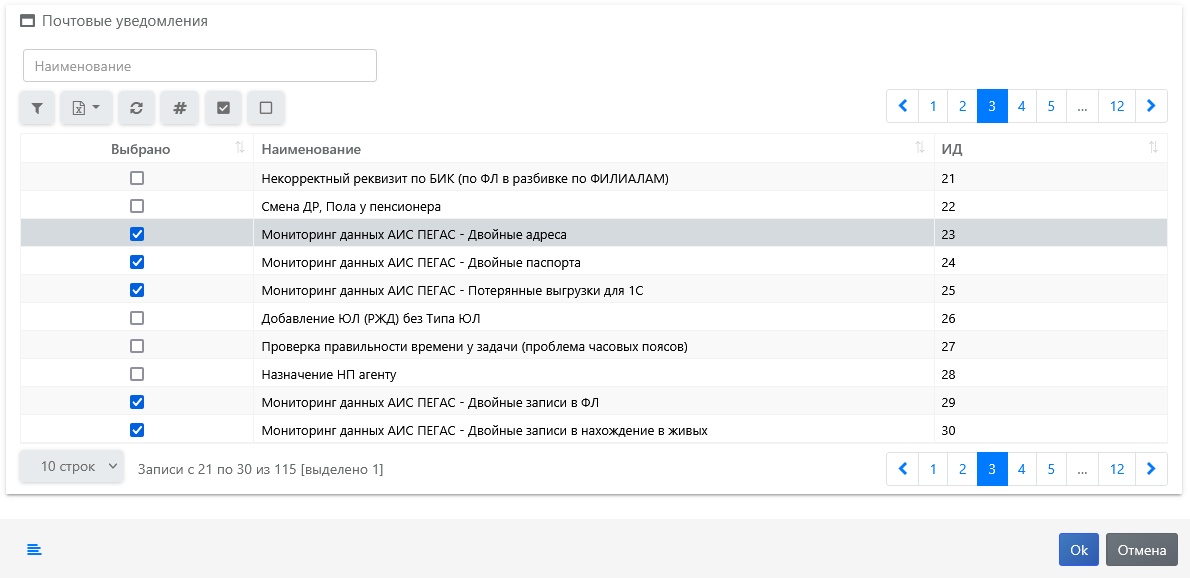1190x578 pixels.
Task: Deselect all rows via empty-square icon
Action: [x=265, y=107]
